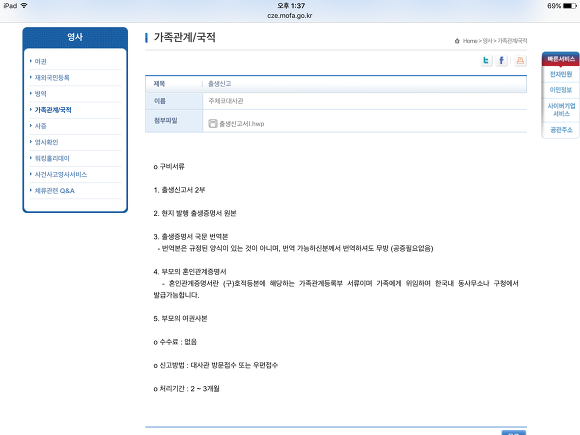Open 사이버기업 서비스 quick link

point(561,110)
